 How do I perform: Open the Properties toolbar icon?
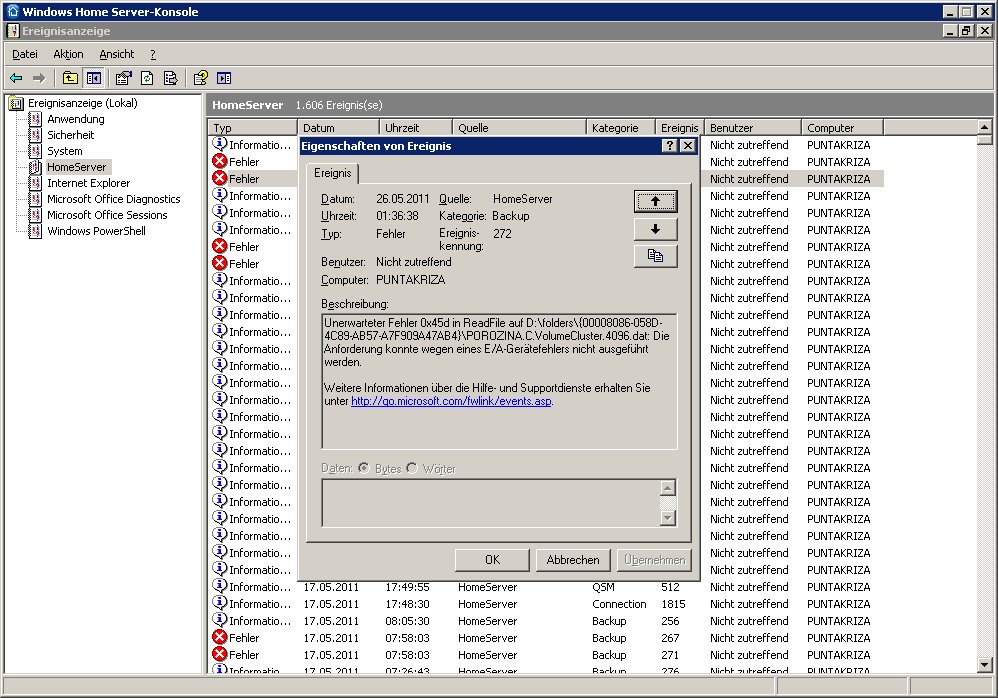pos(123,78)
